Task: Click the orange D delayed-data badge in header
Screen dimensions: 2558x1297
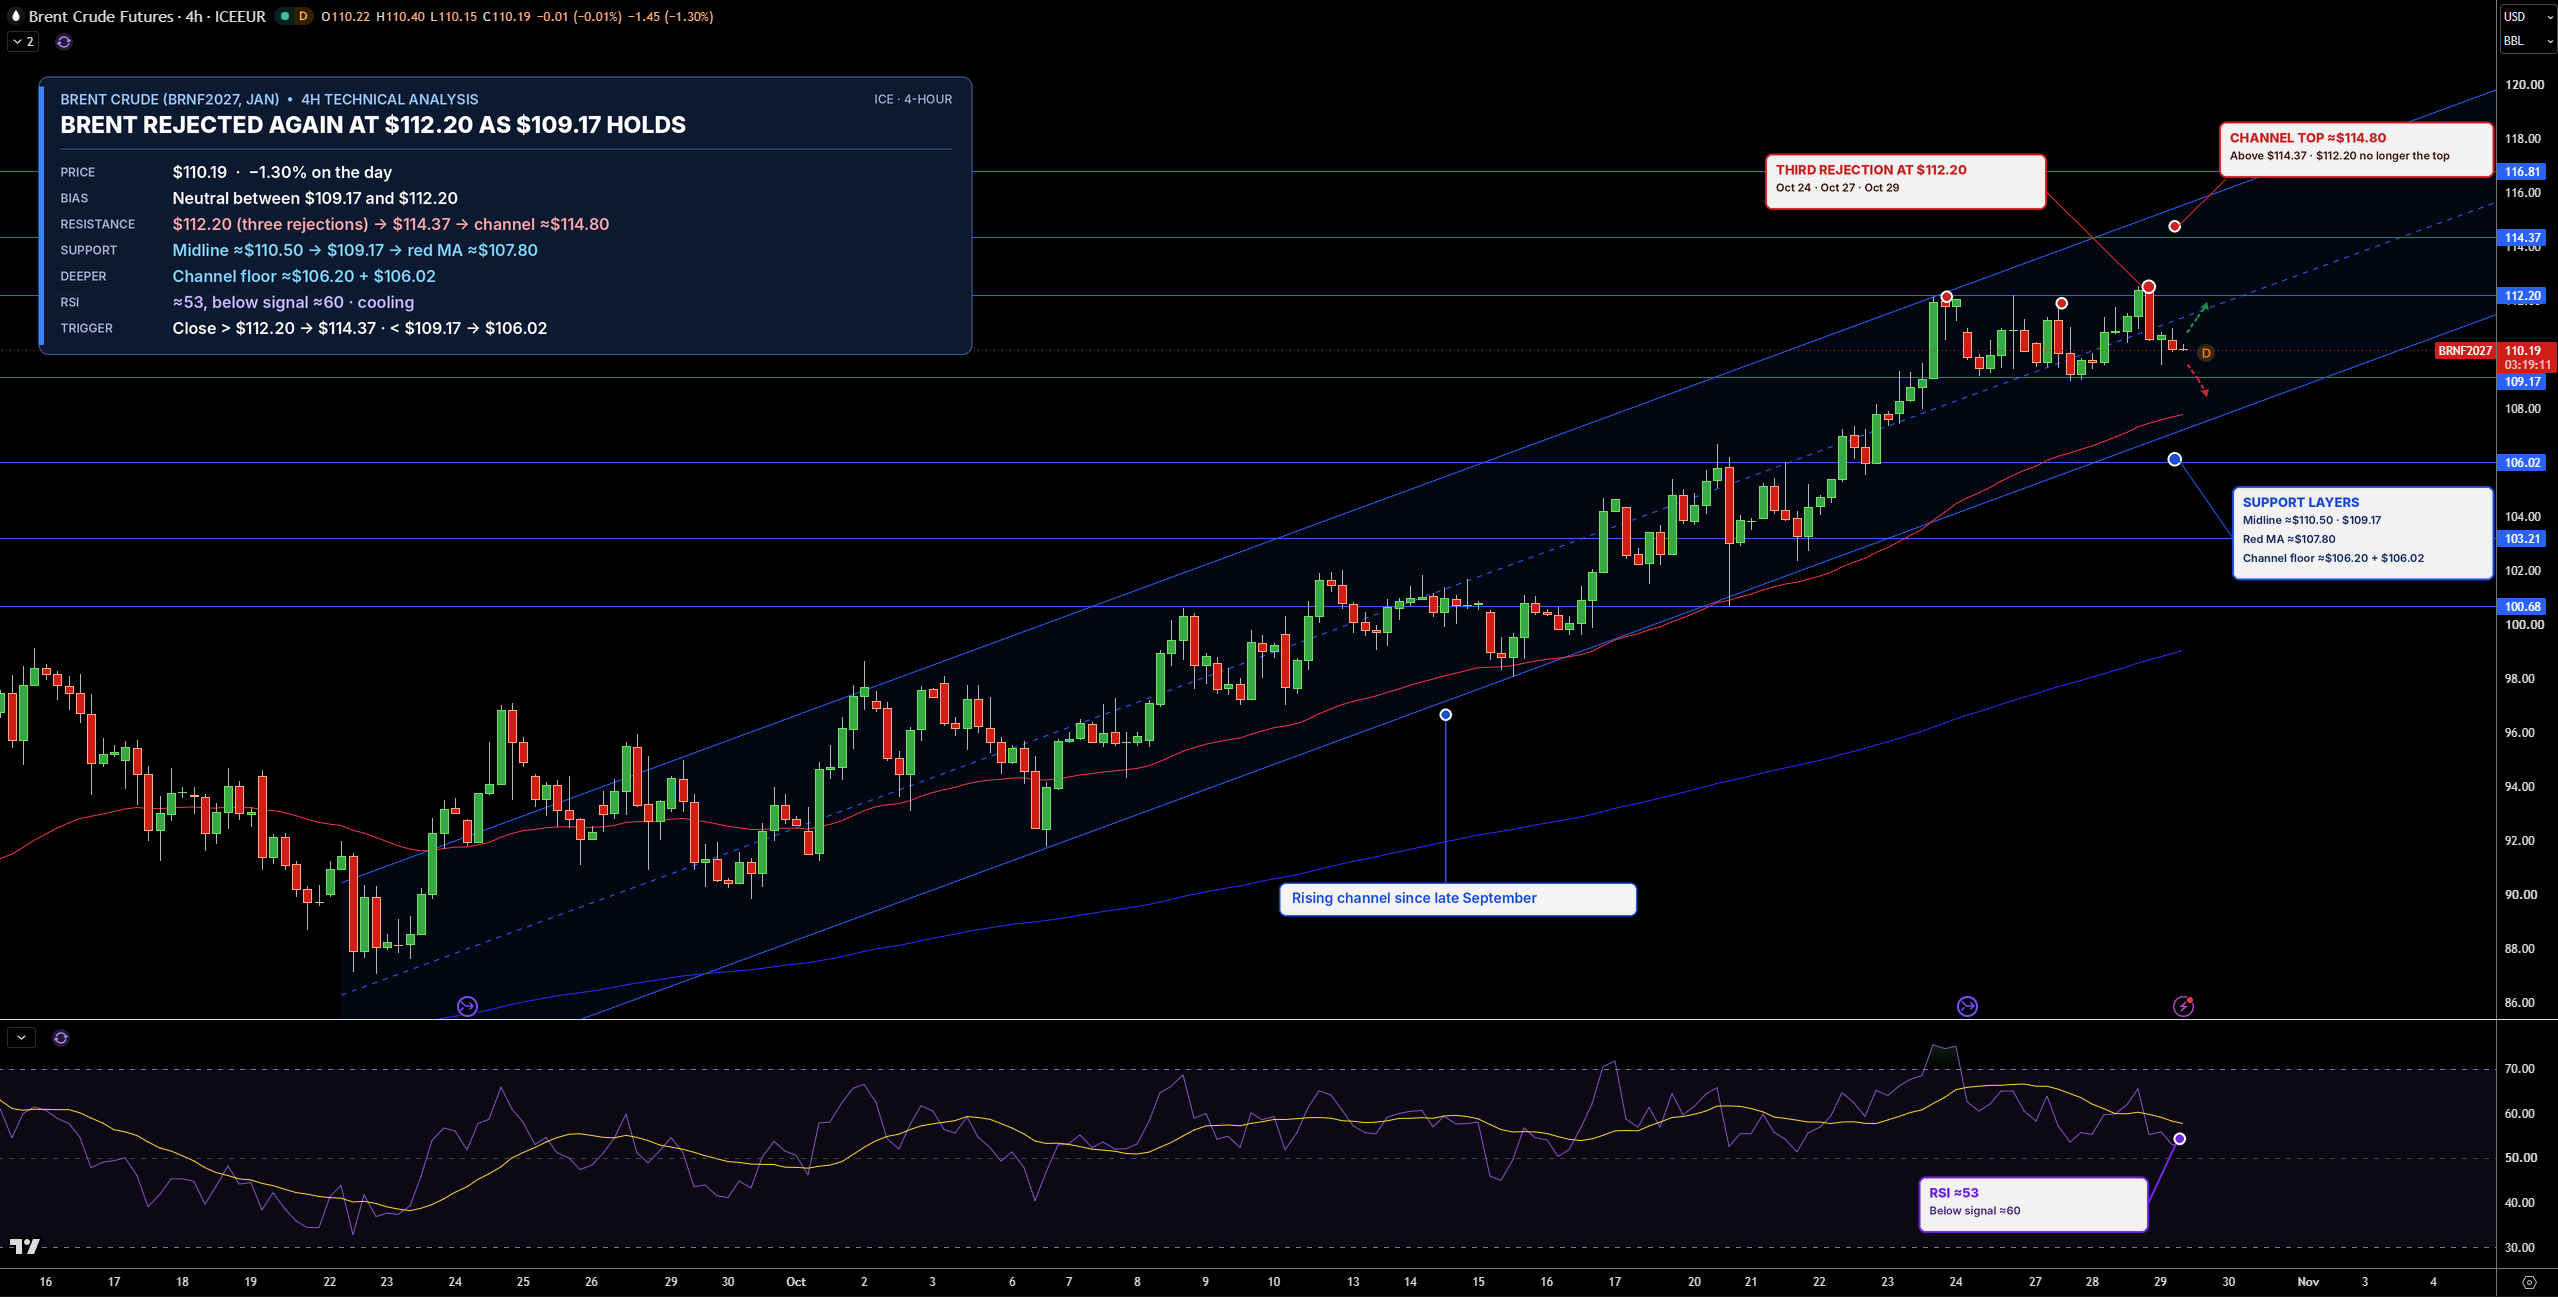Action: pos(303,16)
